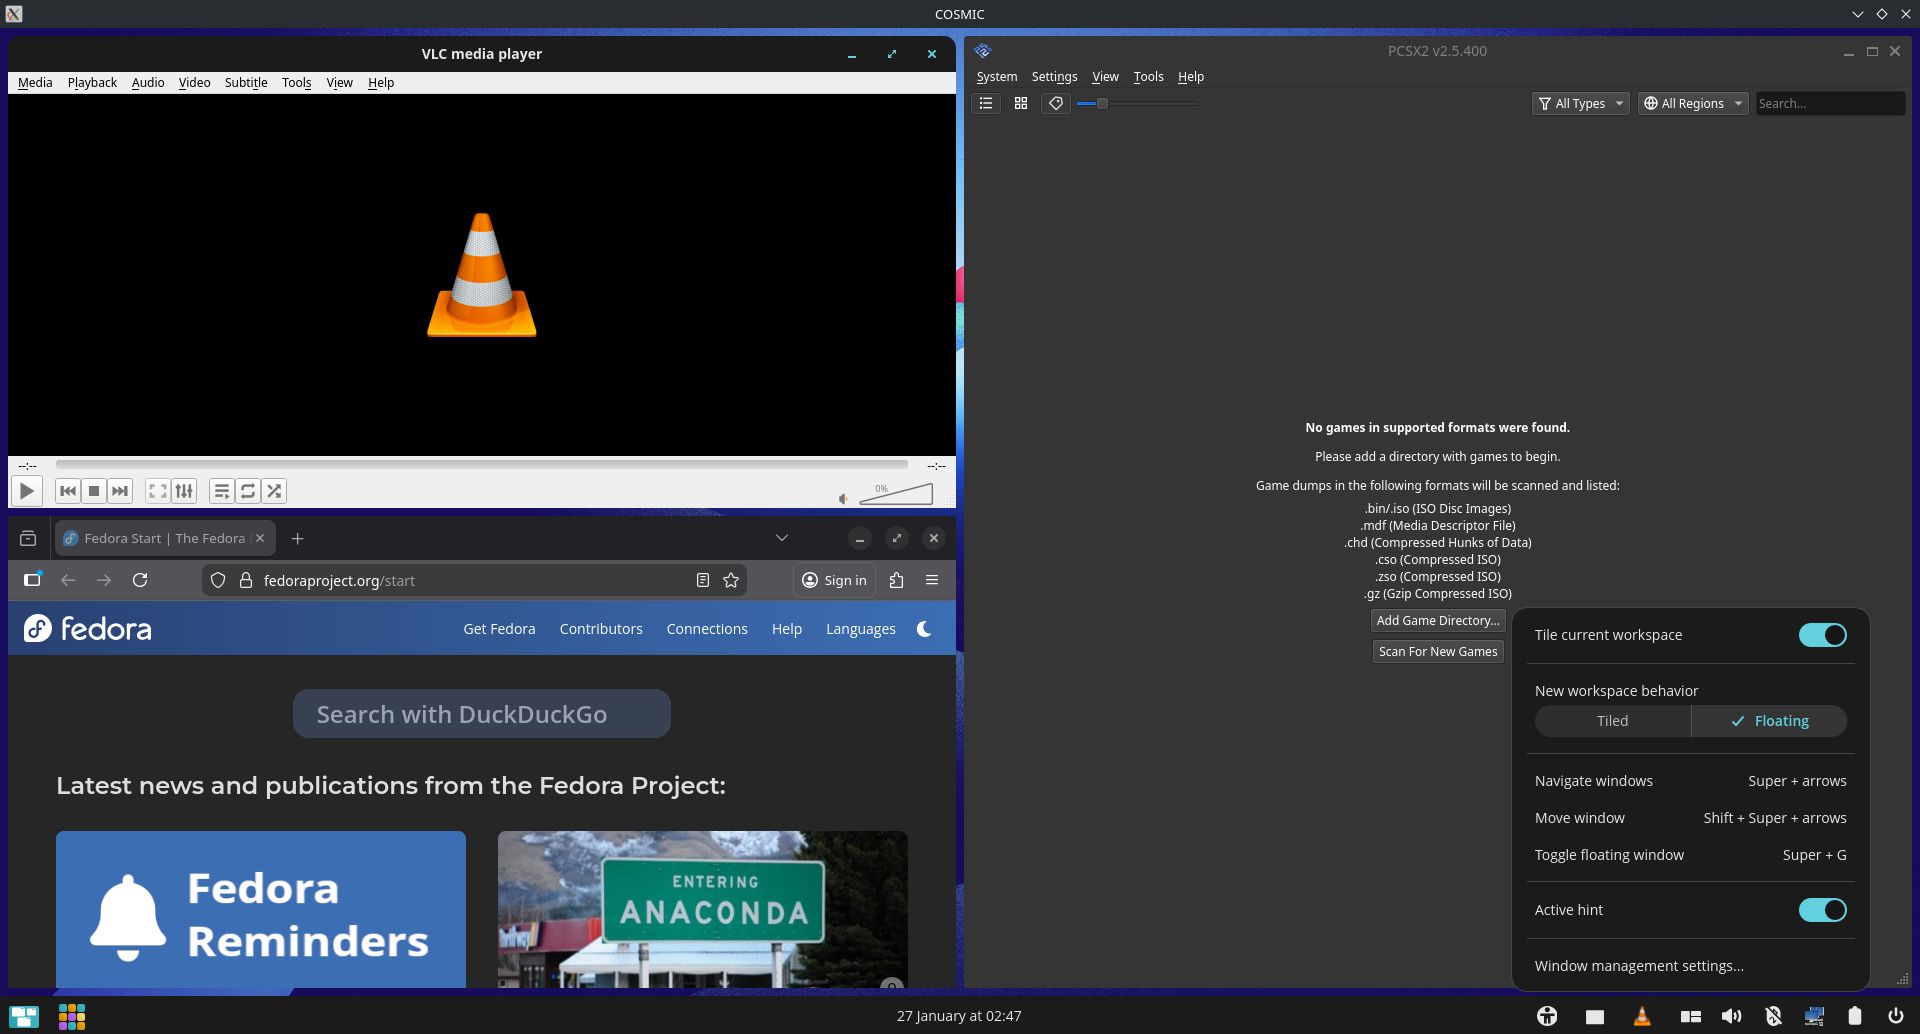Viewport: 1920px width, 1034px height.
Task: Select the Fedora Start tab
Action: [x=165, y=538]
